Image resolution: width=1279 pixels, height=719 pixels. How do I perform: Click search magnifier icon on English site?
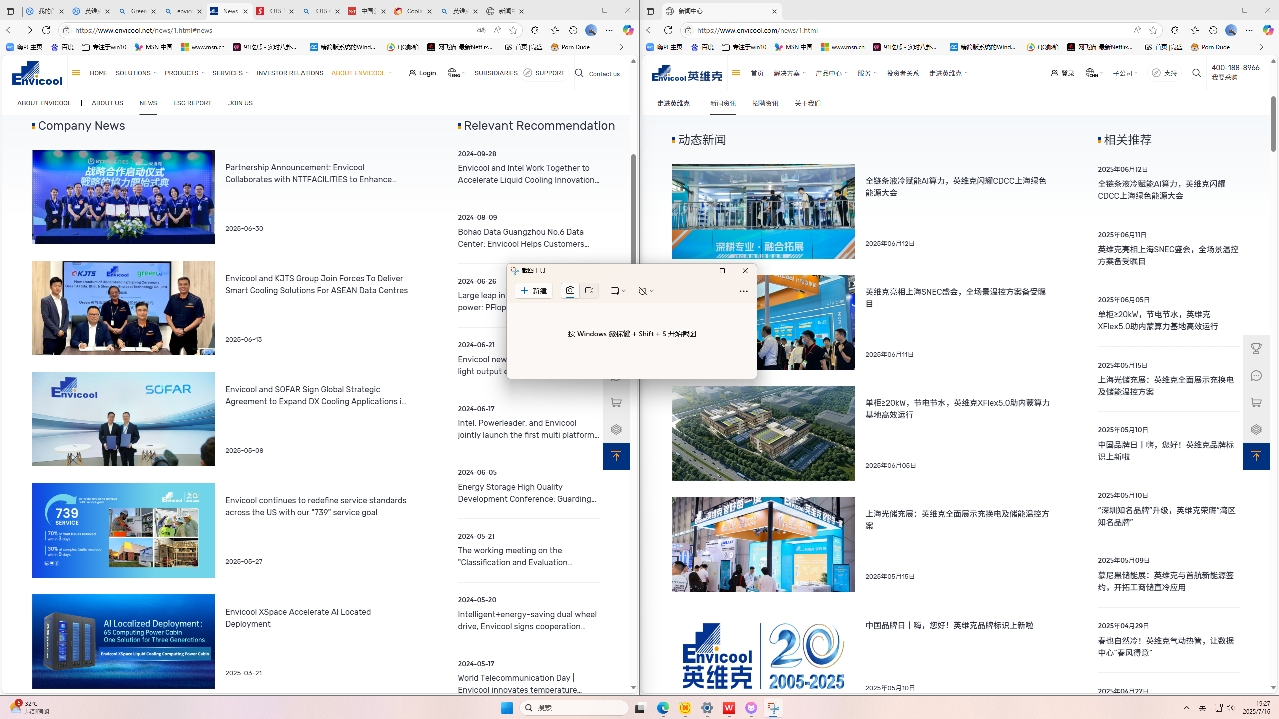579,73
